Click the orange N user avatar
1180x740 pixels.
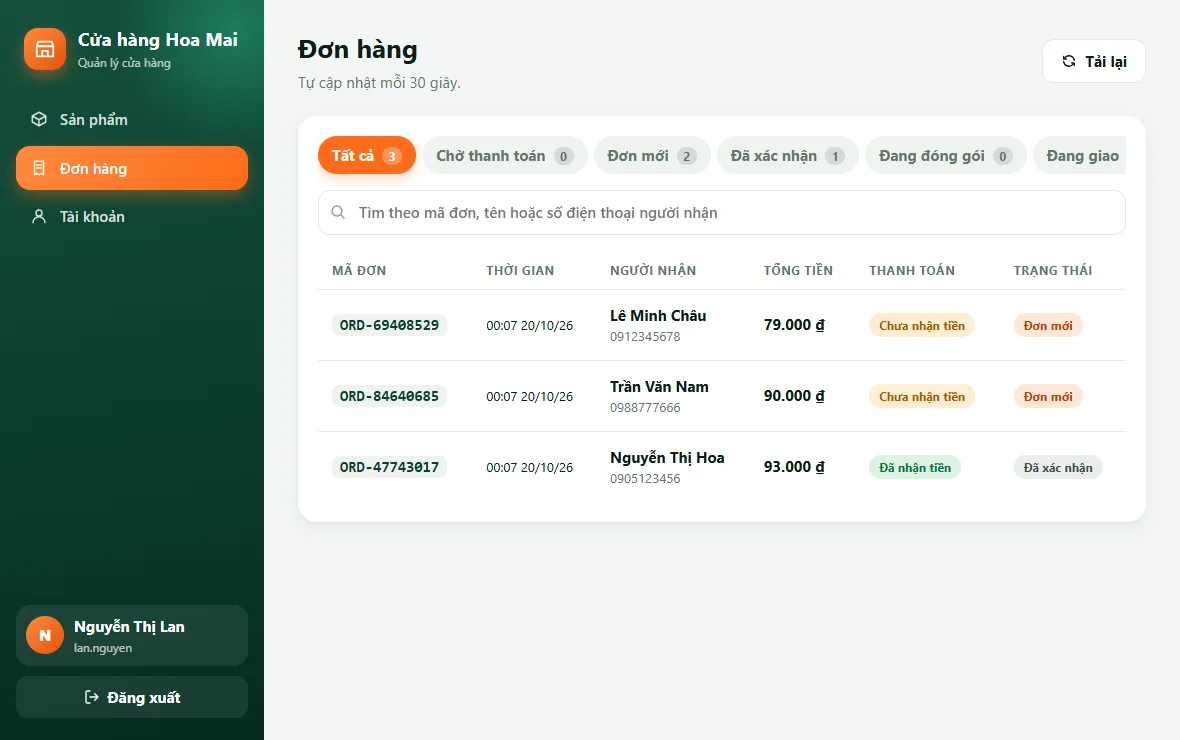45,635
